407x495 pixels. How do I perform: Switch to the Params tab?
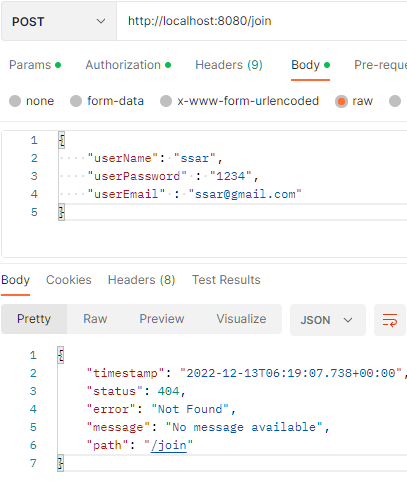pos(35,65)
